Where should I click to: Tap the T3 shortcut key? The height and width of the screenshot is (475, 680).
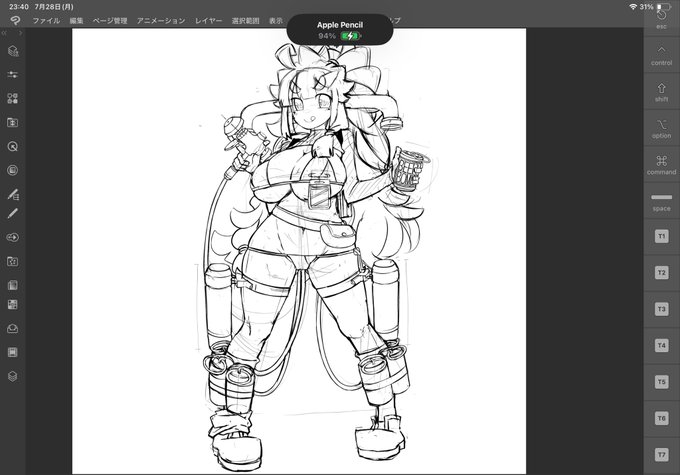(x=661, y=309)
